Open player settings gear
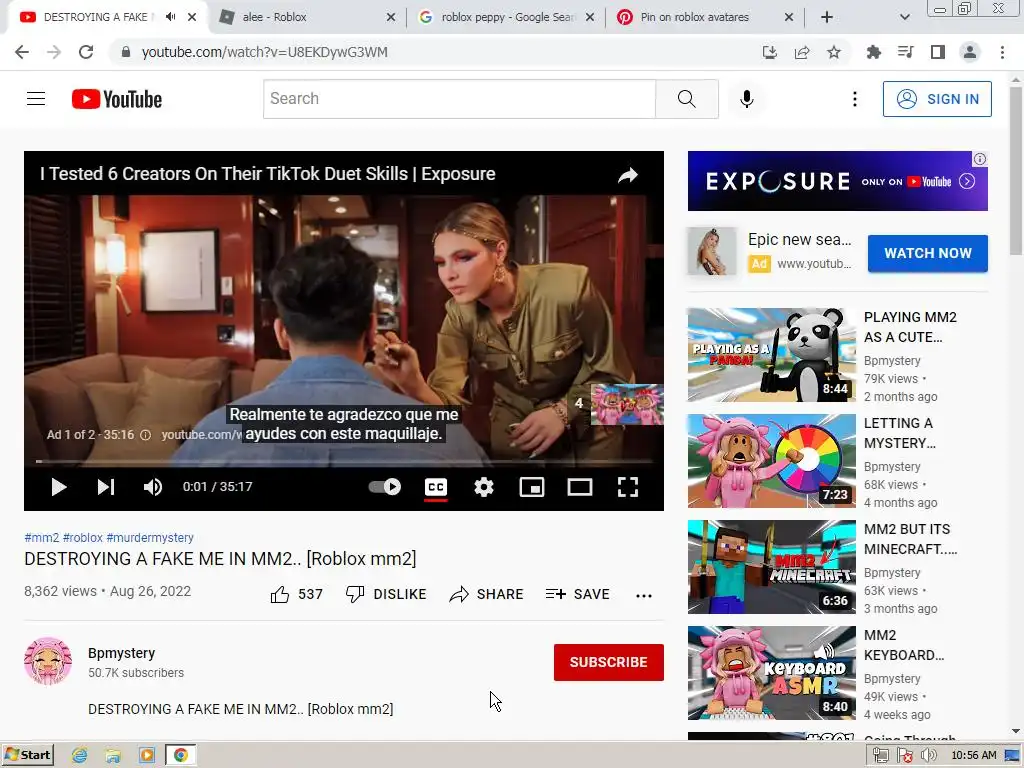The height and width of the screenshot is (768, 1024). click(484, 487)
